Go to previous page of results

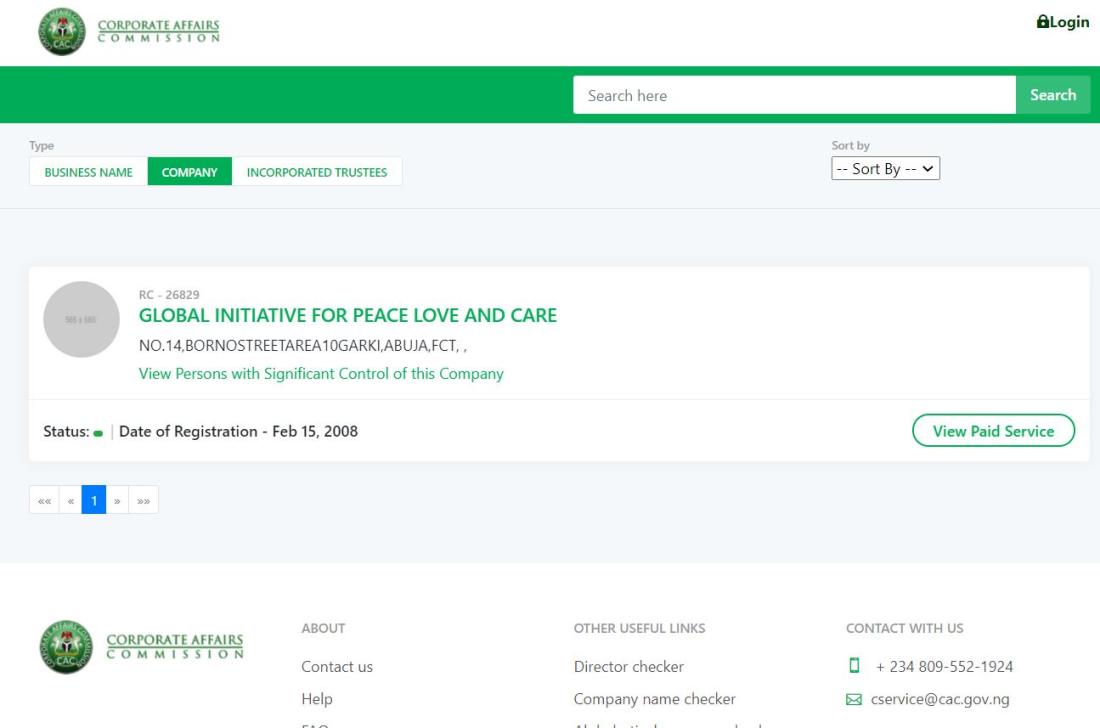(x=71, y=500)
